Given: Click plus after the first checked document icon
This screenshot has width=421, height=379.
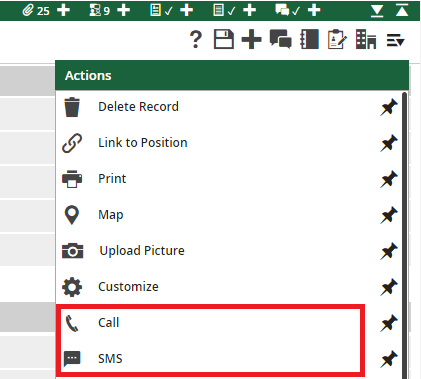Looking at the screenshot, I should pos(187,10).
